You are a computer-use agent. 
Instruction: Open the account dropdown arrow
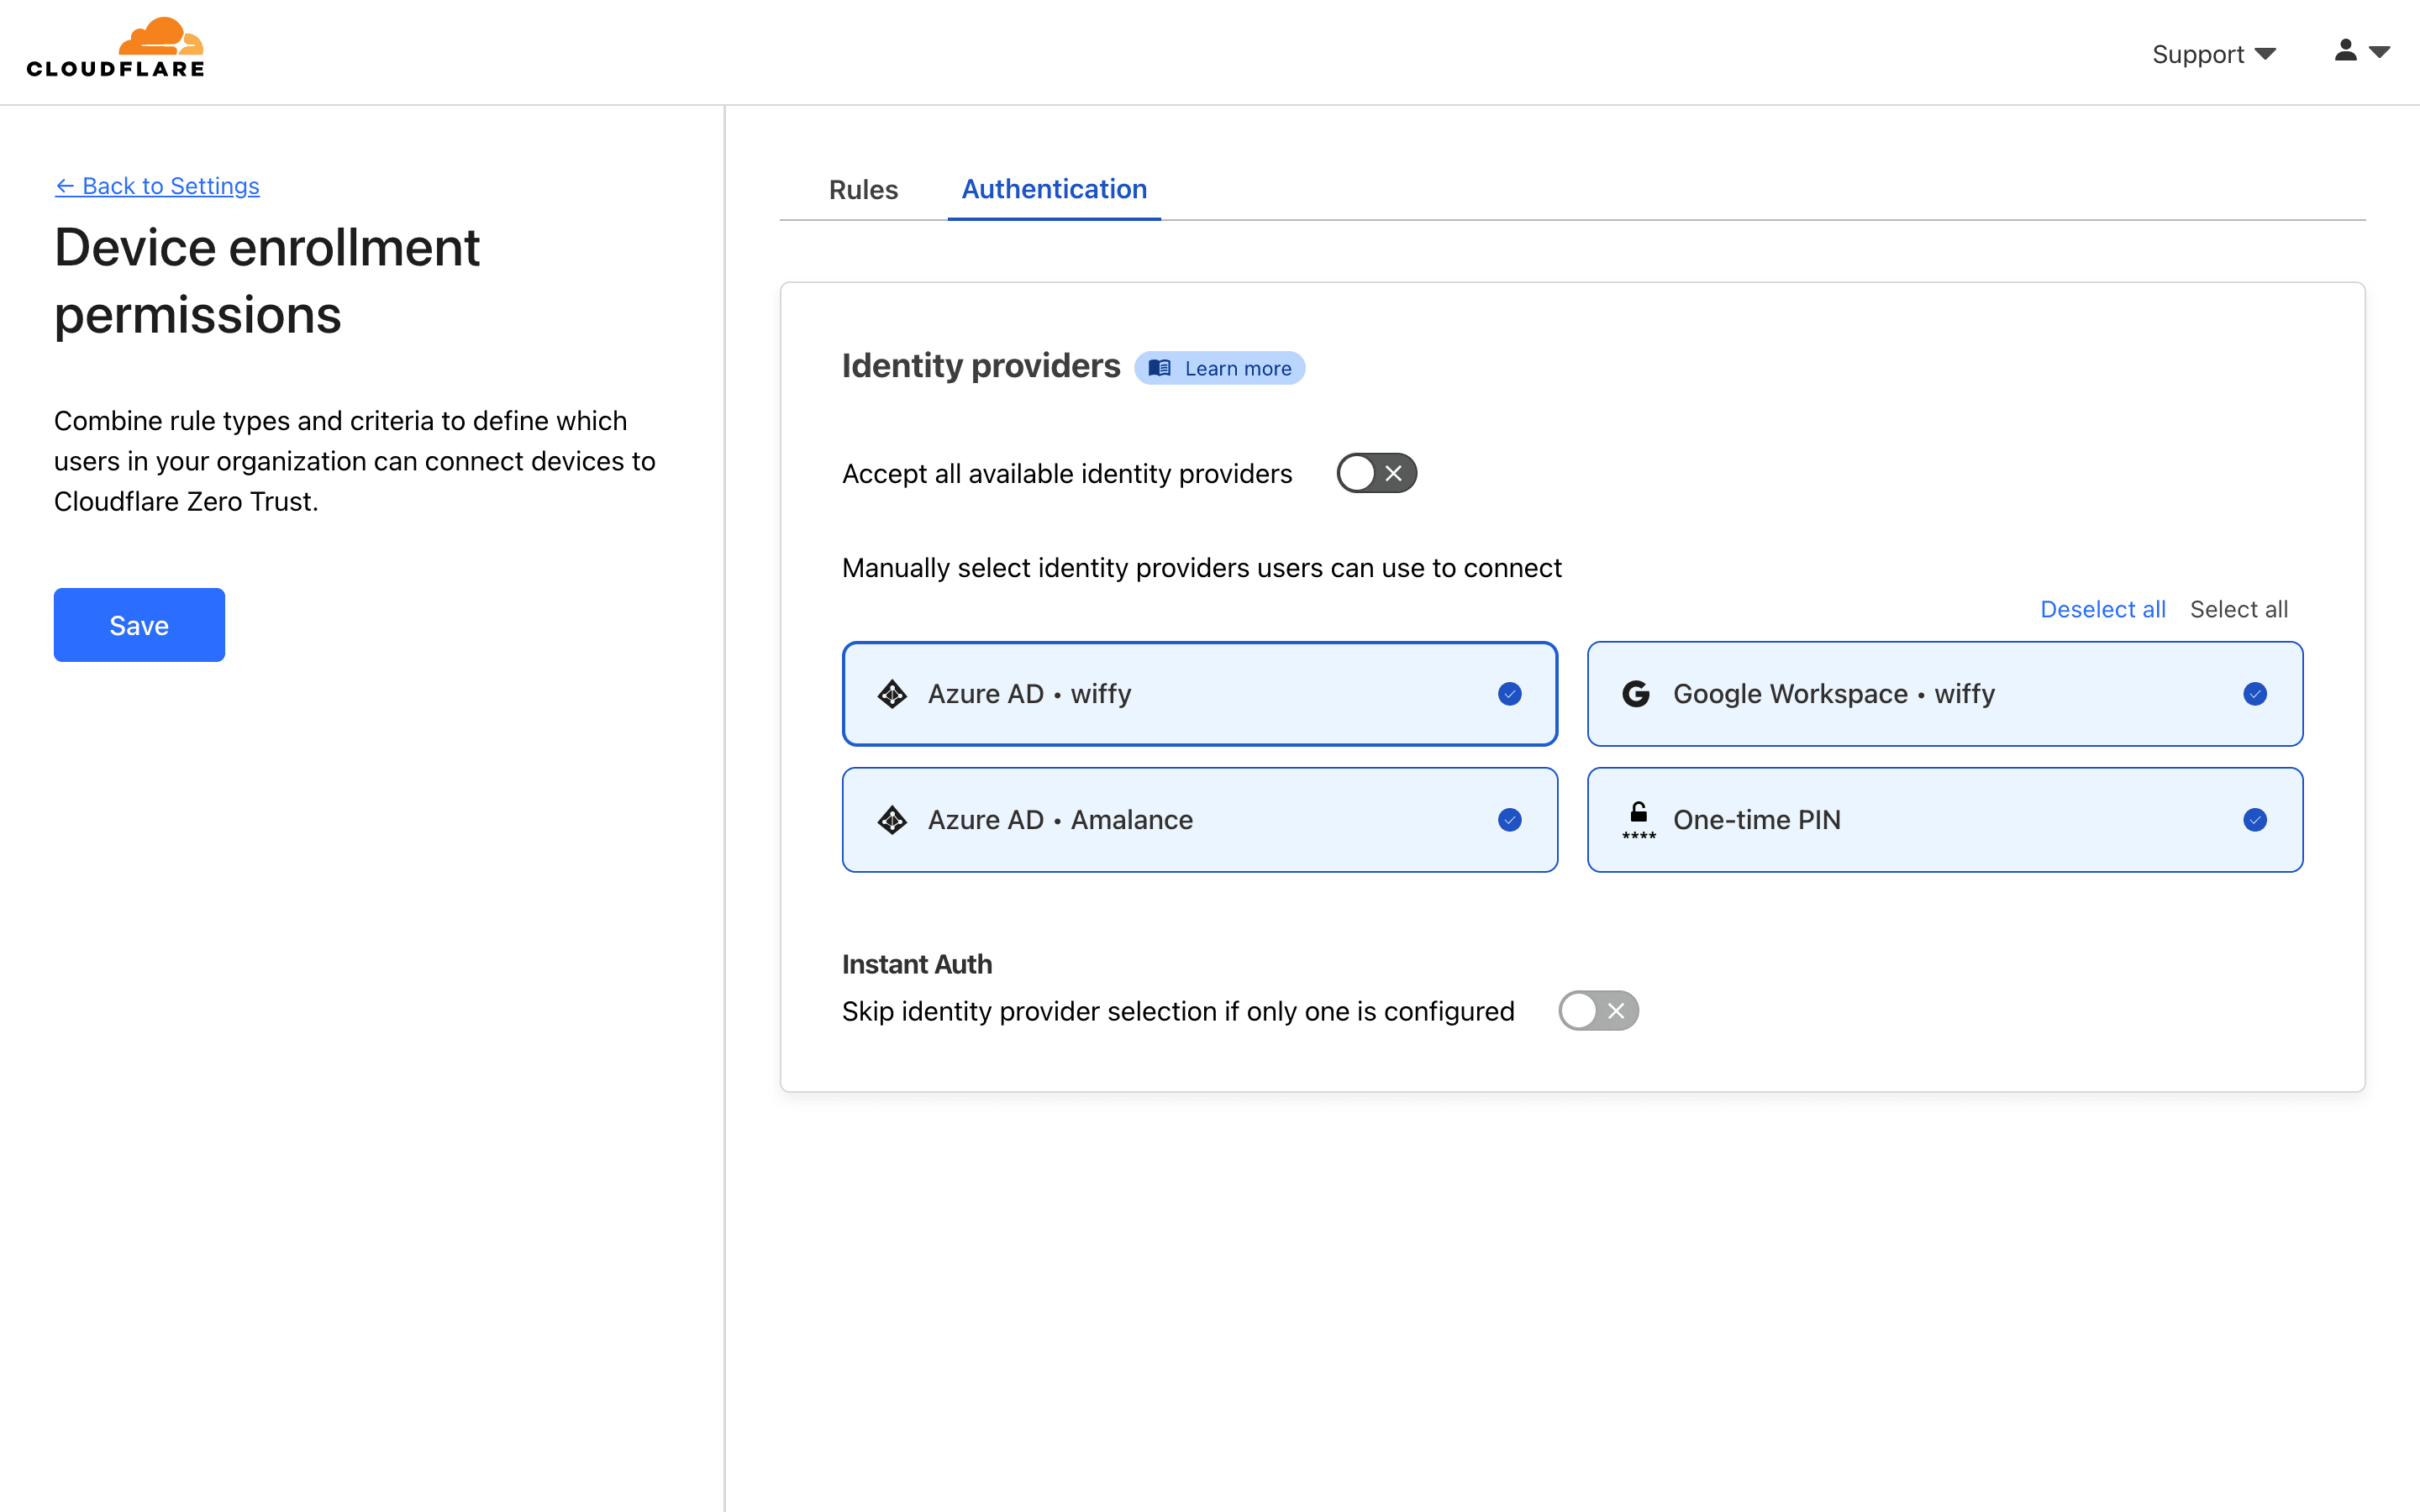[x=2380, y=51]
